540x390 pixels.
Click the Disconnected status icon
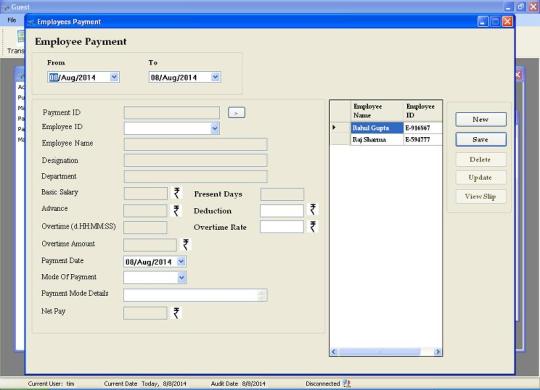click(x=346, y=383)
